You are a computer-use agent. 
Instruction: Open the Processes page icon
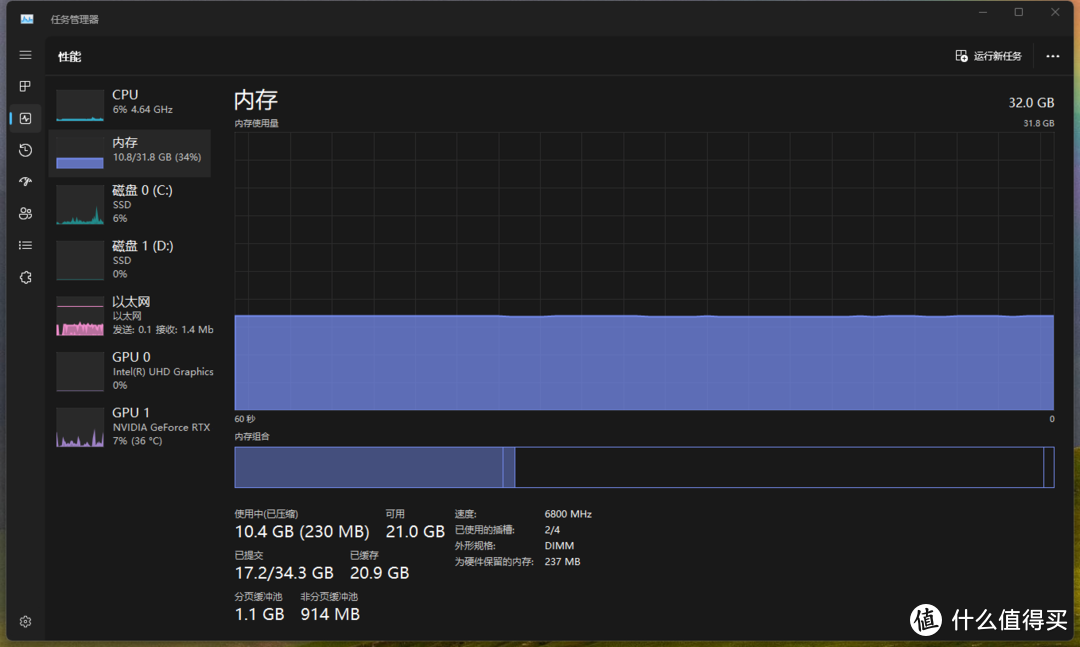click(25, 86)
